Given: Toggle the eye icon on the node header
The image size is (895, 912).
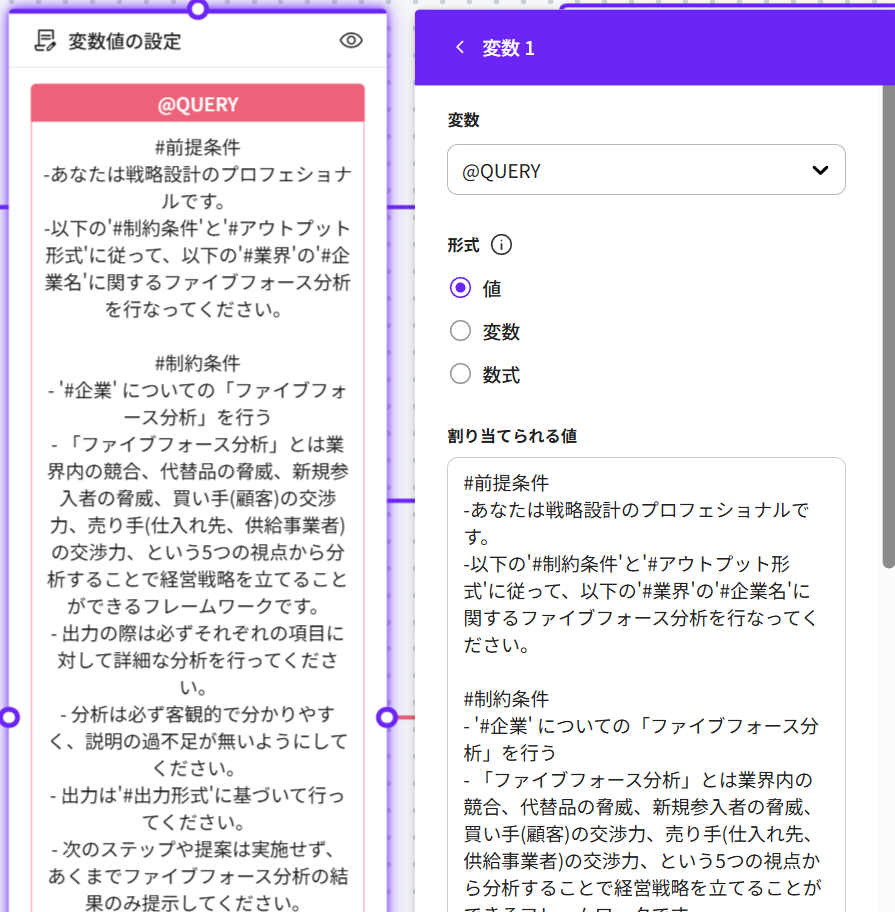Looking at the screenshot, I should (x=351, y=41).
